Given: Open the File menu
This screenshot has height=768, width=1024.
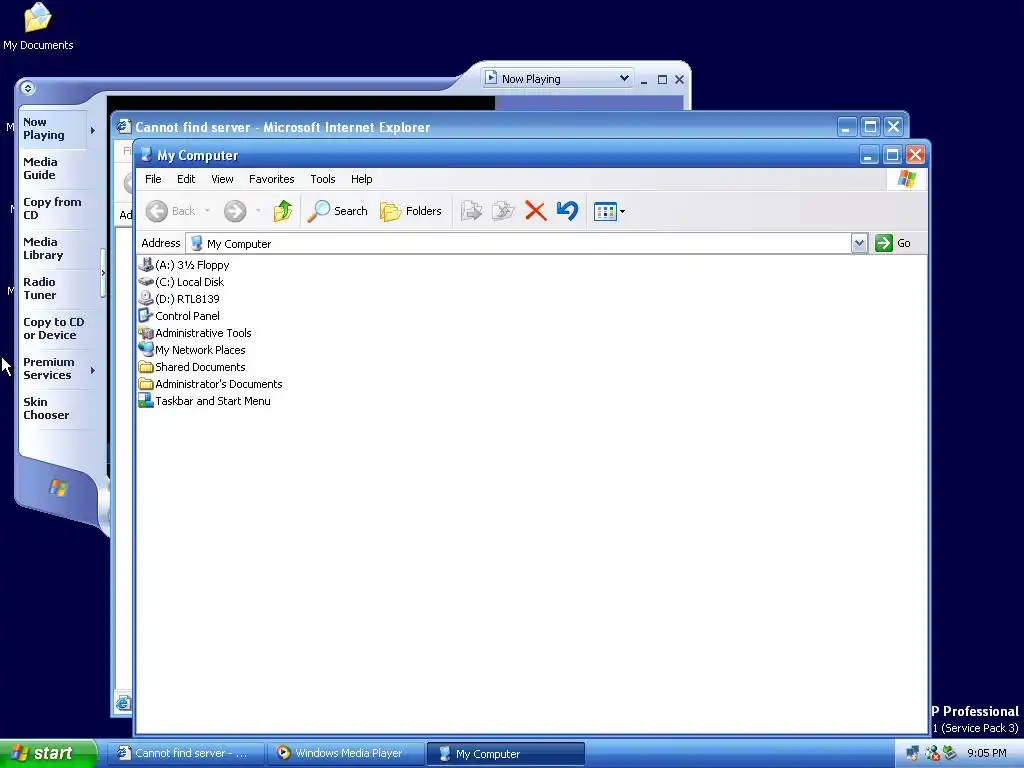Looking at the screenshot, I should [x=153, y=179].
